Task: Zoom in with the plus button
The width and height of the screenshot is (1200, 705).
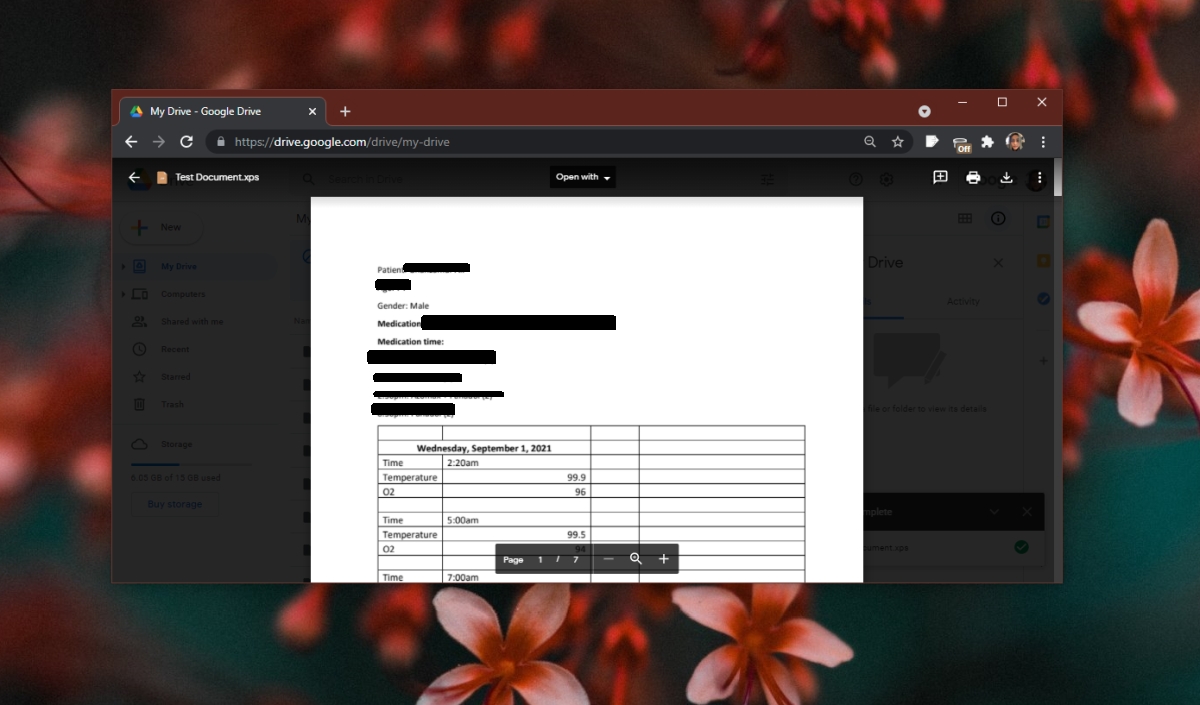Action: click(663, 559)
